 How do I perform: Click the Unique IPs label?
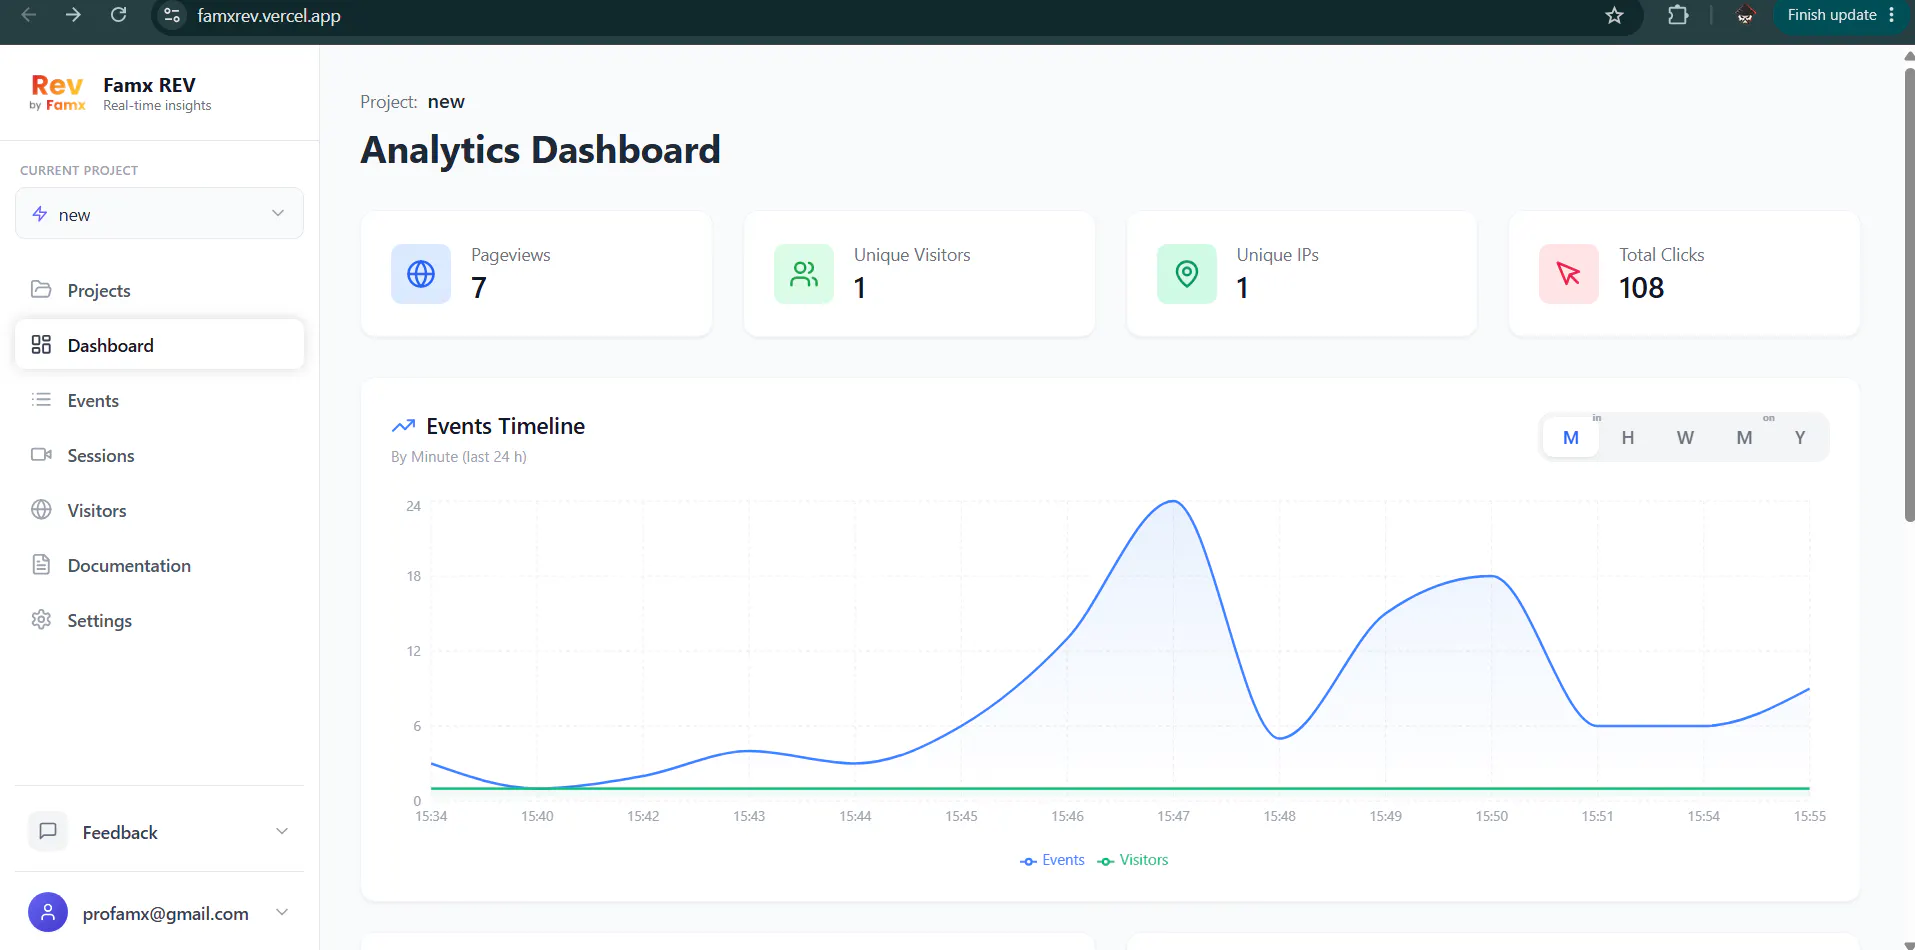[x=1277, y=255]
